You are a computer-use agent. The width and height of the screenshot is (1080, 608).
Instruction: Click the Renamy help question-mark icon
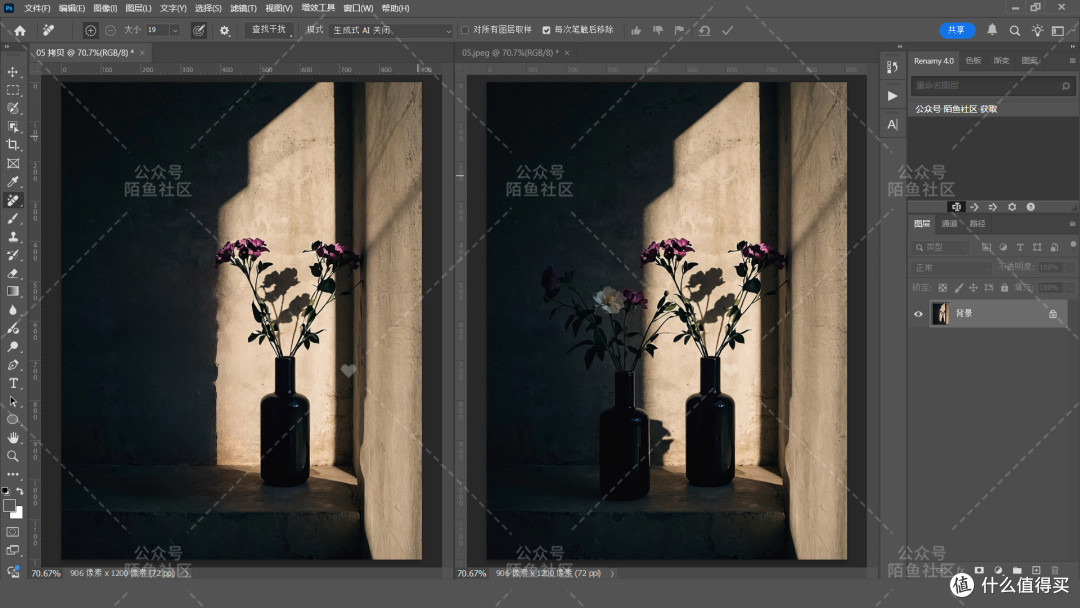click(1030, 207)
